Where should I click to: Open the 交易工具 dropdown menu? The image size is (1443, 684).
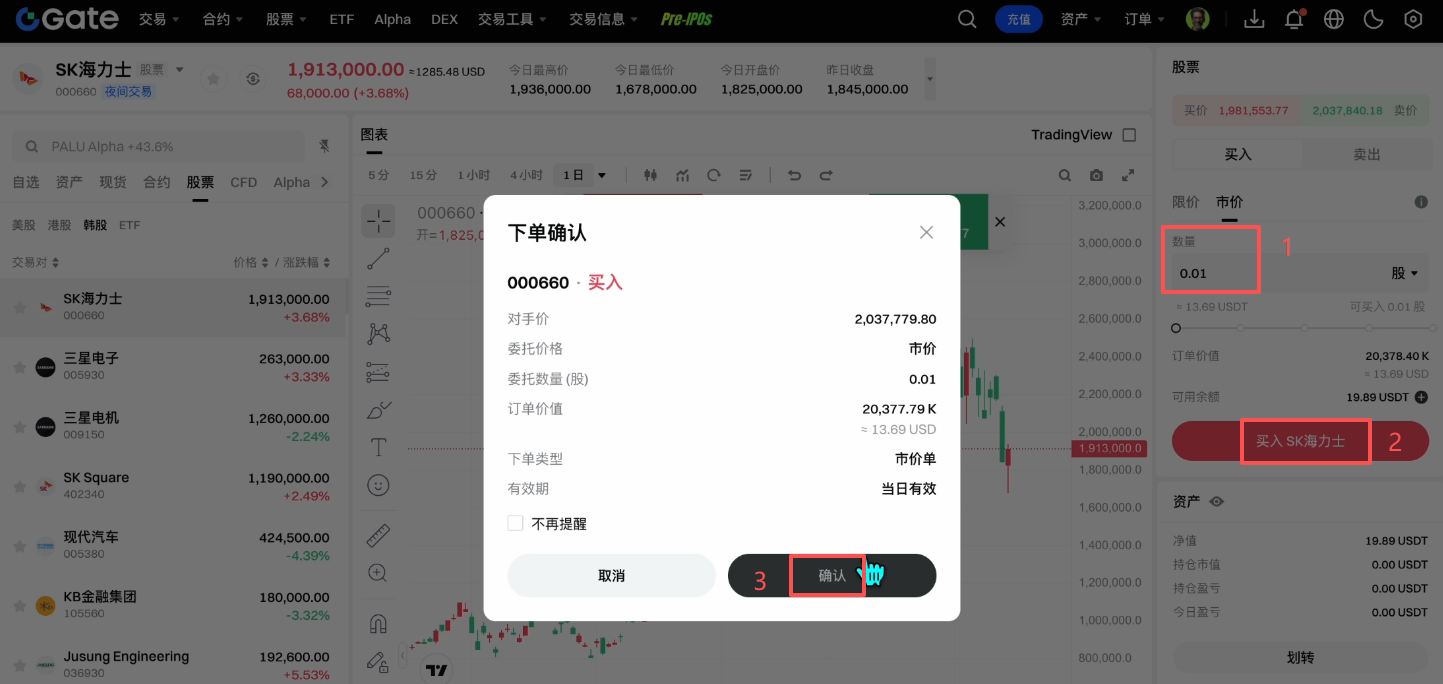click(512, 19)
